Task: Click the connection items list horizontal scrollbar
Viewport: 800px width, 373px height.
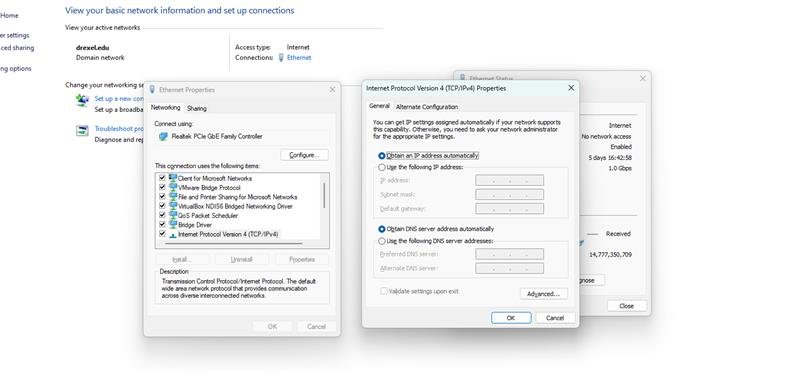Action: click(x=235, y=243)
